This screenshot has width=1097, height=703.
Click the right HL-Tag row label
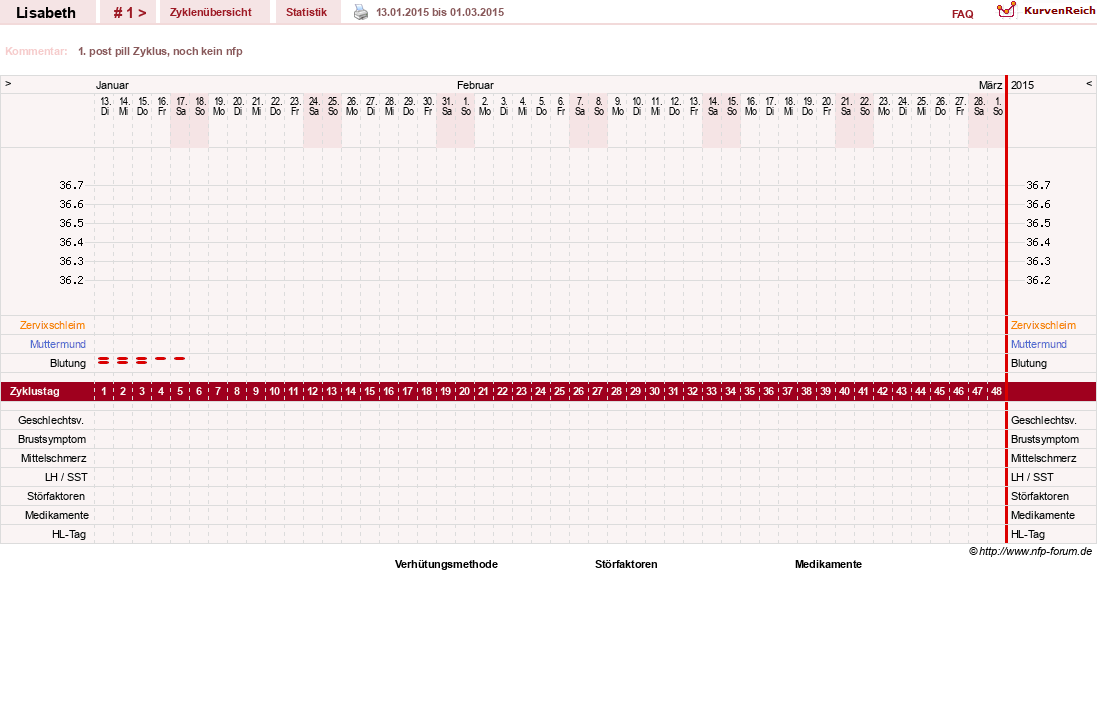coord(1028,534)
